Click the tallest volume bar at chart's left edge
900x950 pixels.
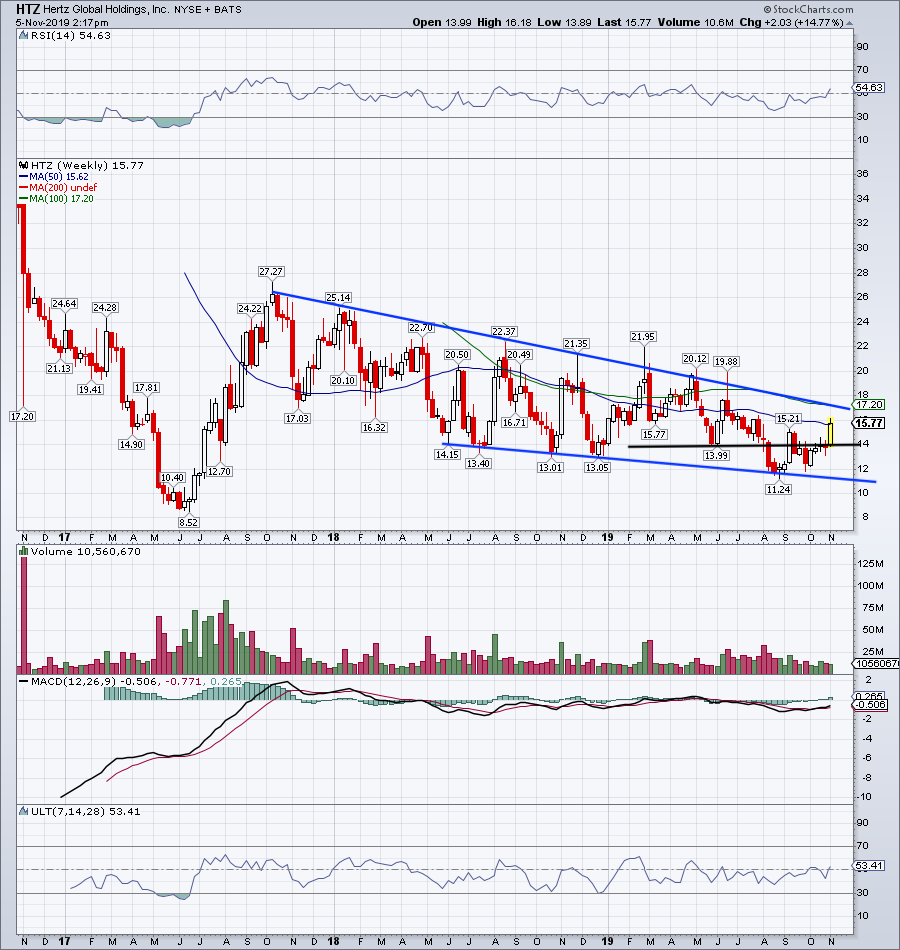pos(24,615)
